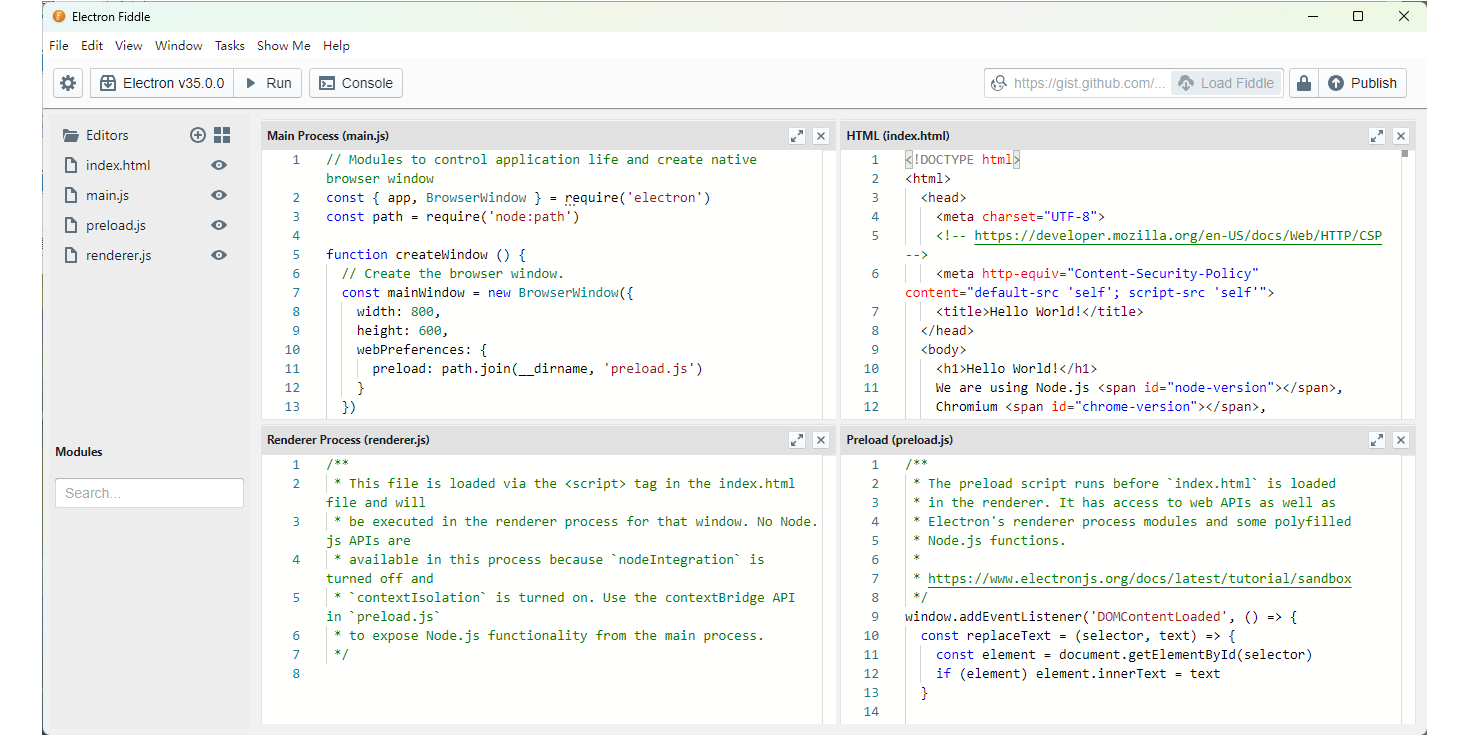Maximize the Main Process editor panel
1470x735 pixels.
point(797,135)
